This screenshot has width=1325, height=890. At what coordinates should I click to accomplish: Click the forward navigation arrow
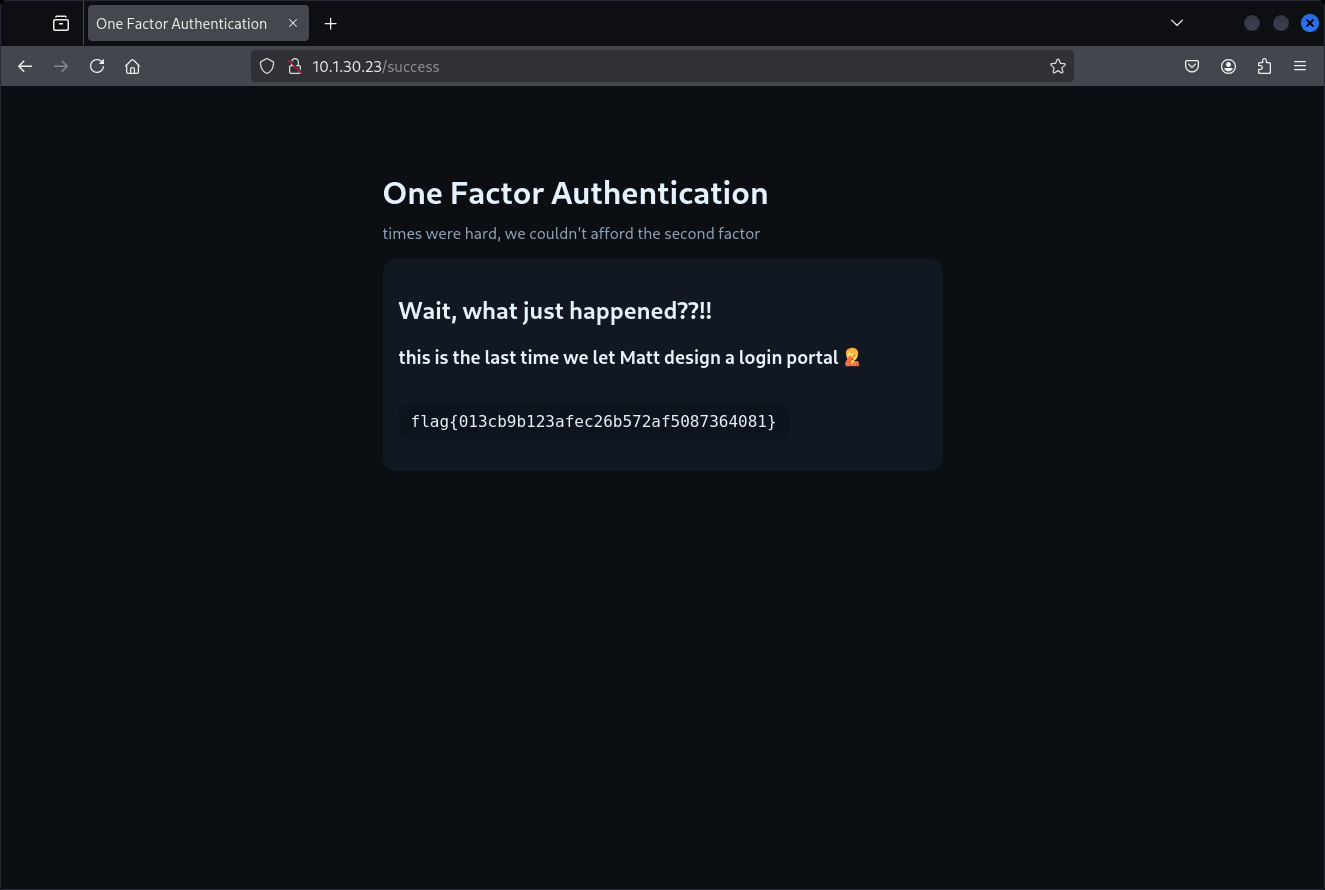pyautogui.click(x=61, y=66)
